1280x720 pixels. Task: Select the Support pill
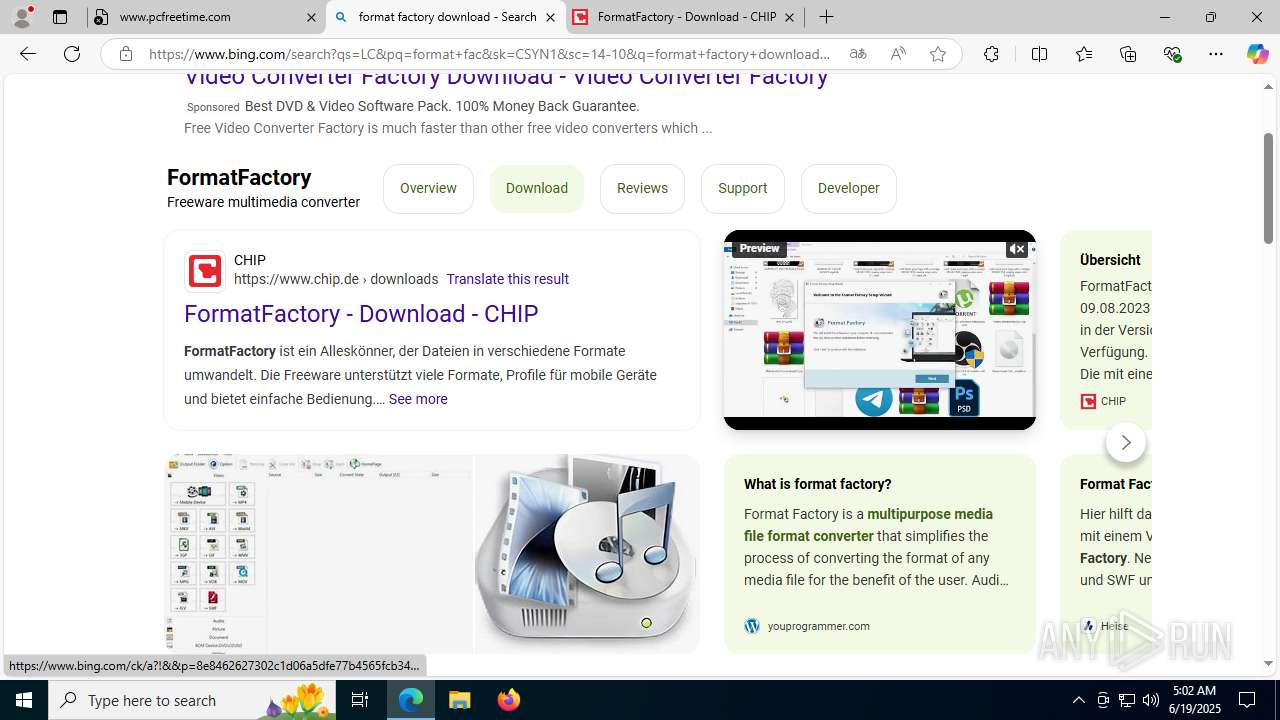coord(743,188)
